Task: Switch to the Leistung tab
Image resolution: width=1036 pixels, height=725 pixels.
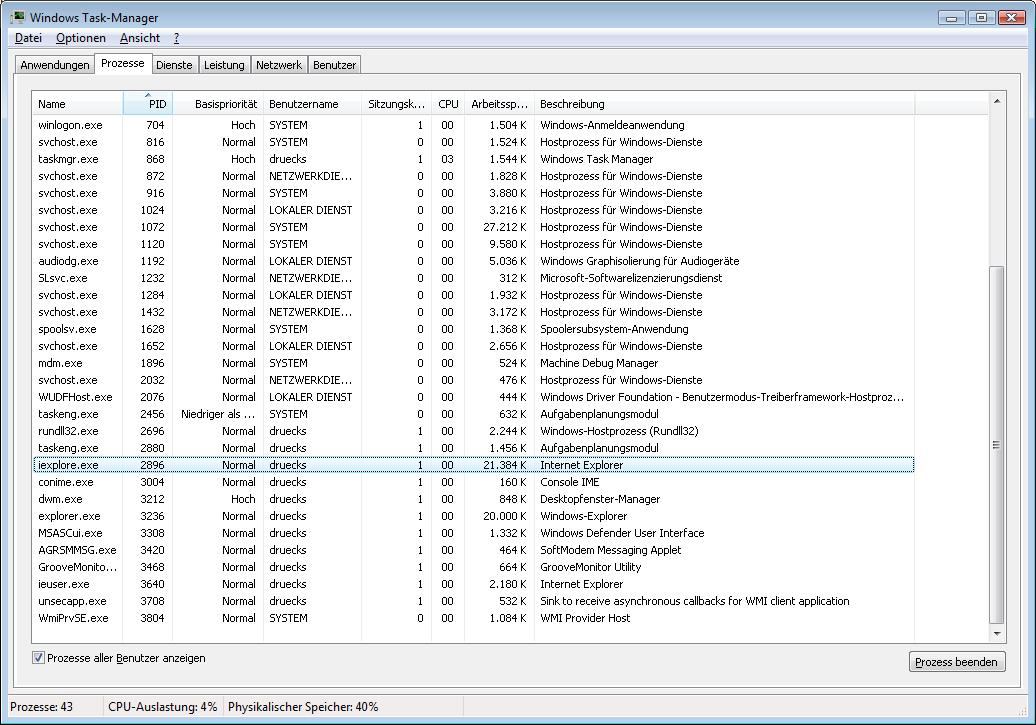Action: [224, 65]
